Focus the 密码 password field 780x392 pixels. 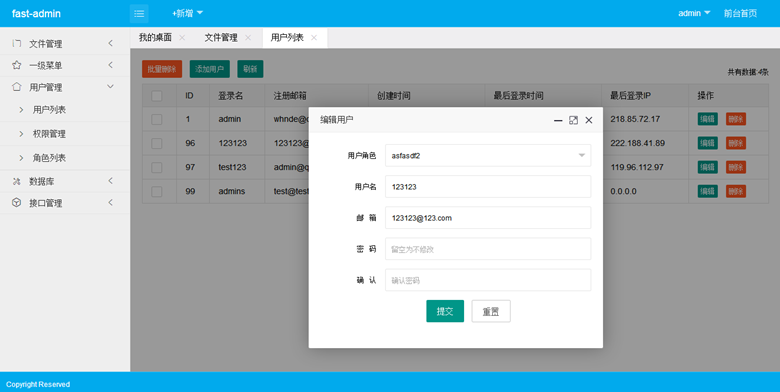pyautogui.click(x=488, y=249)
